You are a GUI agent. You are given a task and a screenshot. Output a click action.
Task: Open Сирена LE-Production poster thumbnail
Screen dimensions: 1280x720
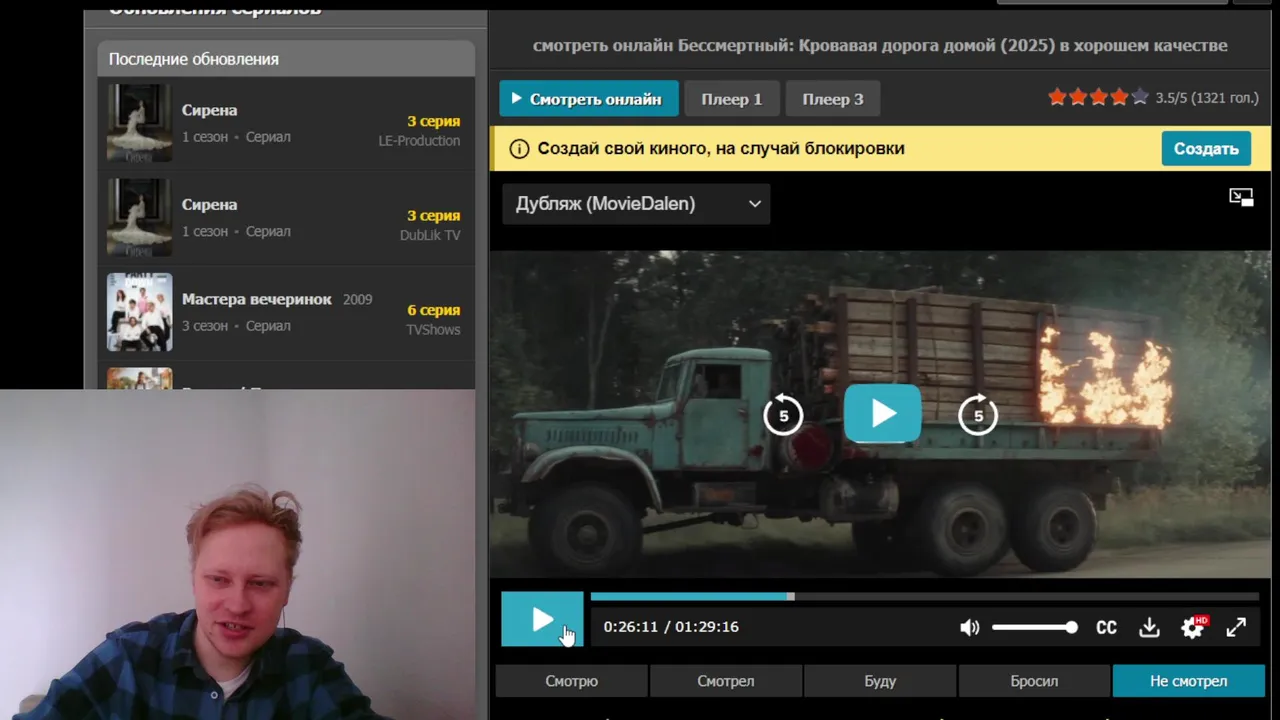(x=140, y=123)
